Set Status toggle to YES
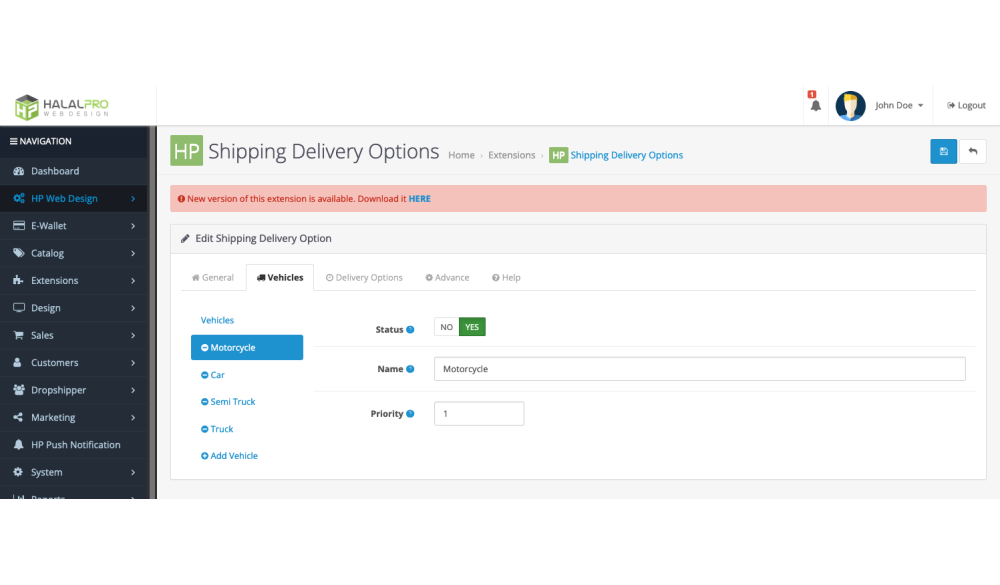The width and height of the screenshot is (1000, 585). pyautogui.click(x=472, y=327)
